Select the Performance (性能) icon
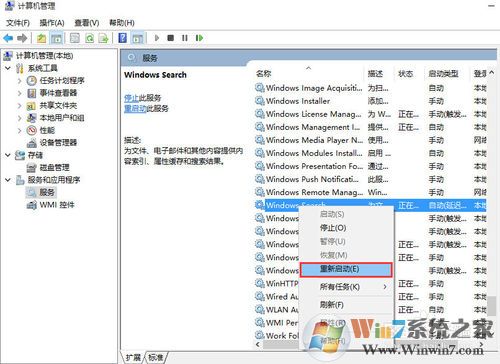 pyautogui.click(x=32, y=130)
